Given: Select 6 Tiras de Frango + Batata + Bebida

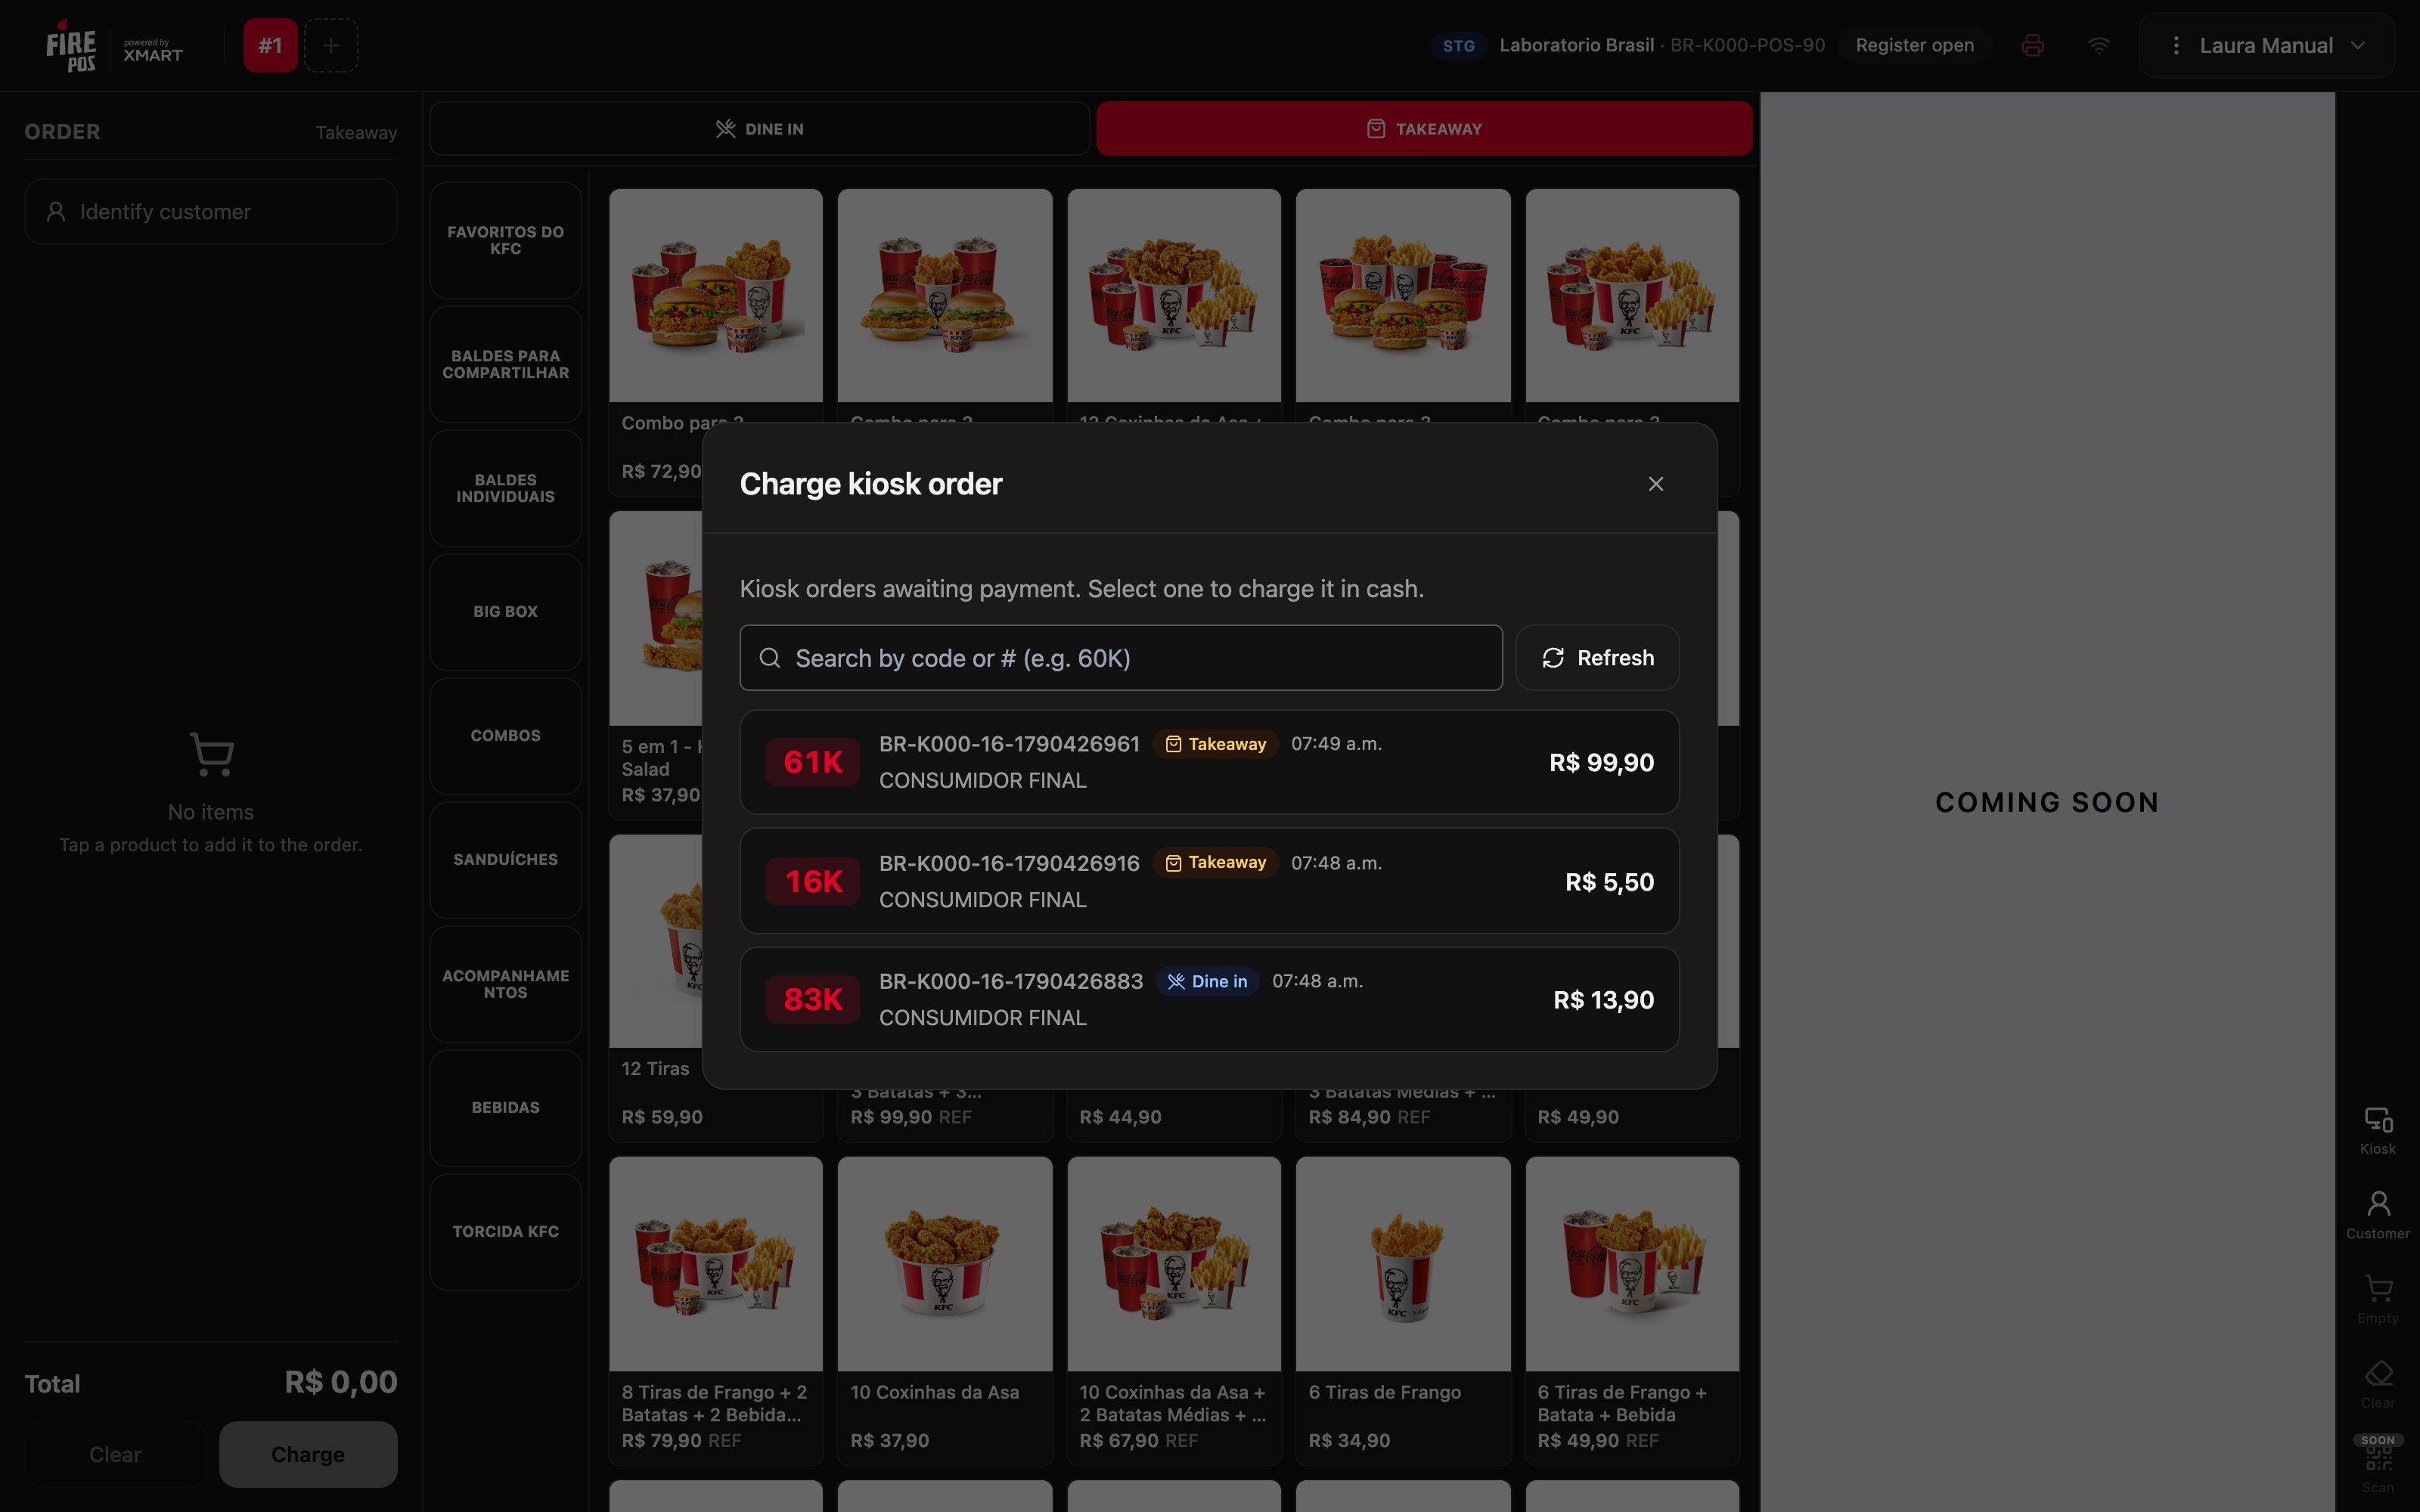Looking at the screenshot, I should (1632, 1311).
